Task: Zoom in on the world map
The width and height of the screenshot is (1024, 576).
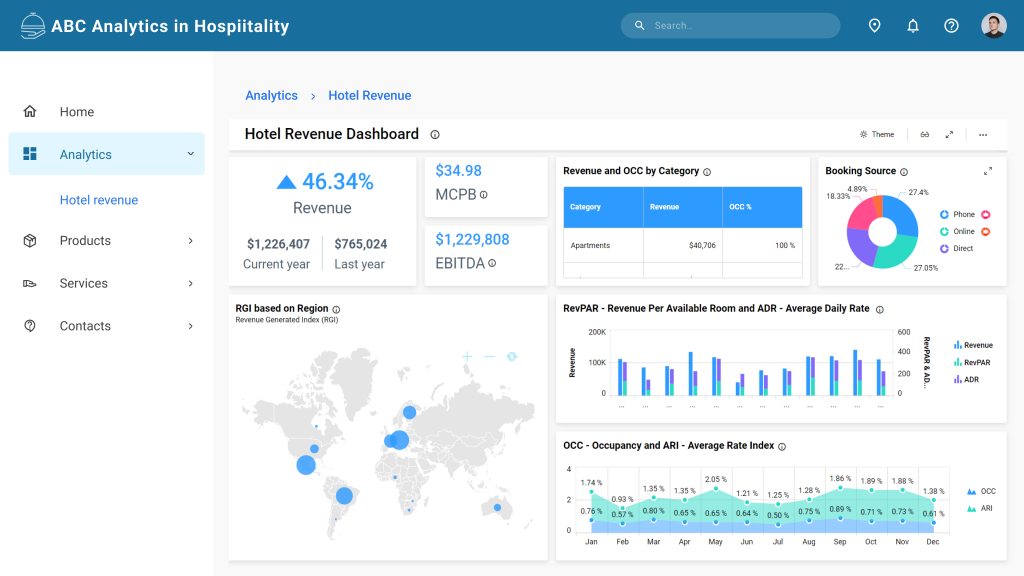Action: coord(467,357)
